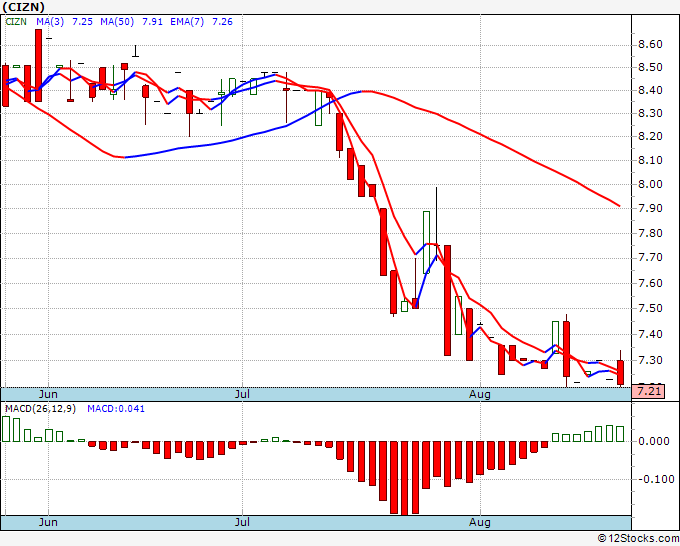This screenshot has width=680, height=546.
Task: Select the MA(3) legend label
Action: 50,22
